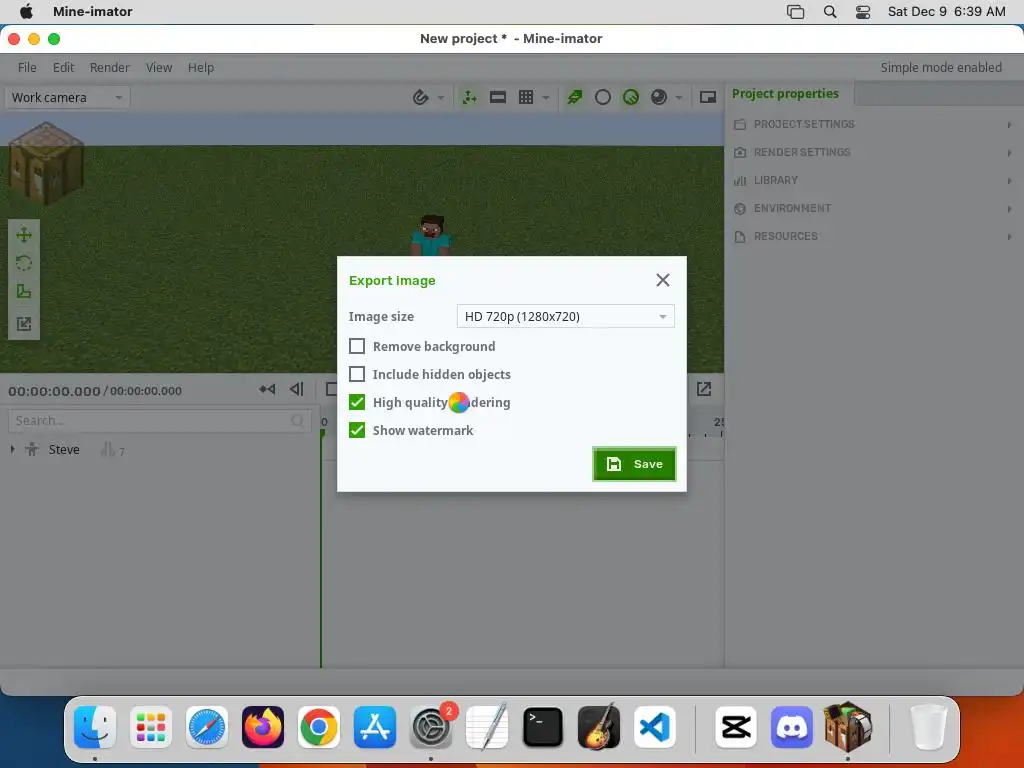Toggle the aspect ratio overlay icon
The width and height of the screenshot is (1024, 768).
click(x=498, y=97)
